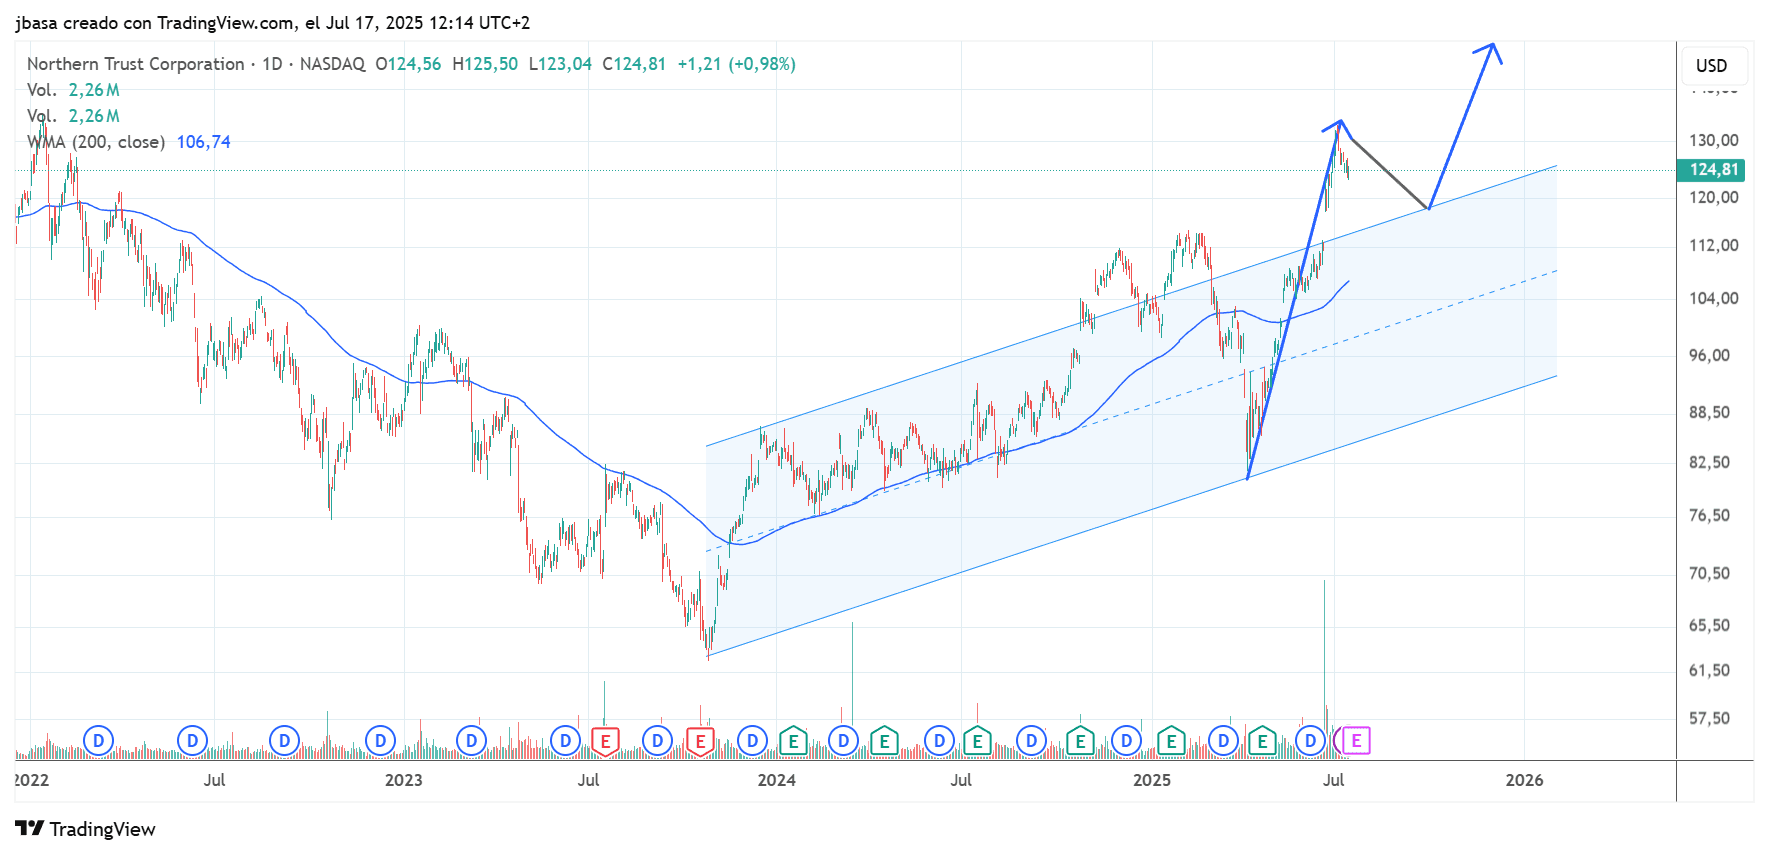This screenshot has height=855, width=1769.
Task: Click the 2024 time axis label
Action: pos(777,780)
